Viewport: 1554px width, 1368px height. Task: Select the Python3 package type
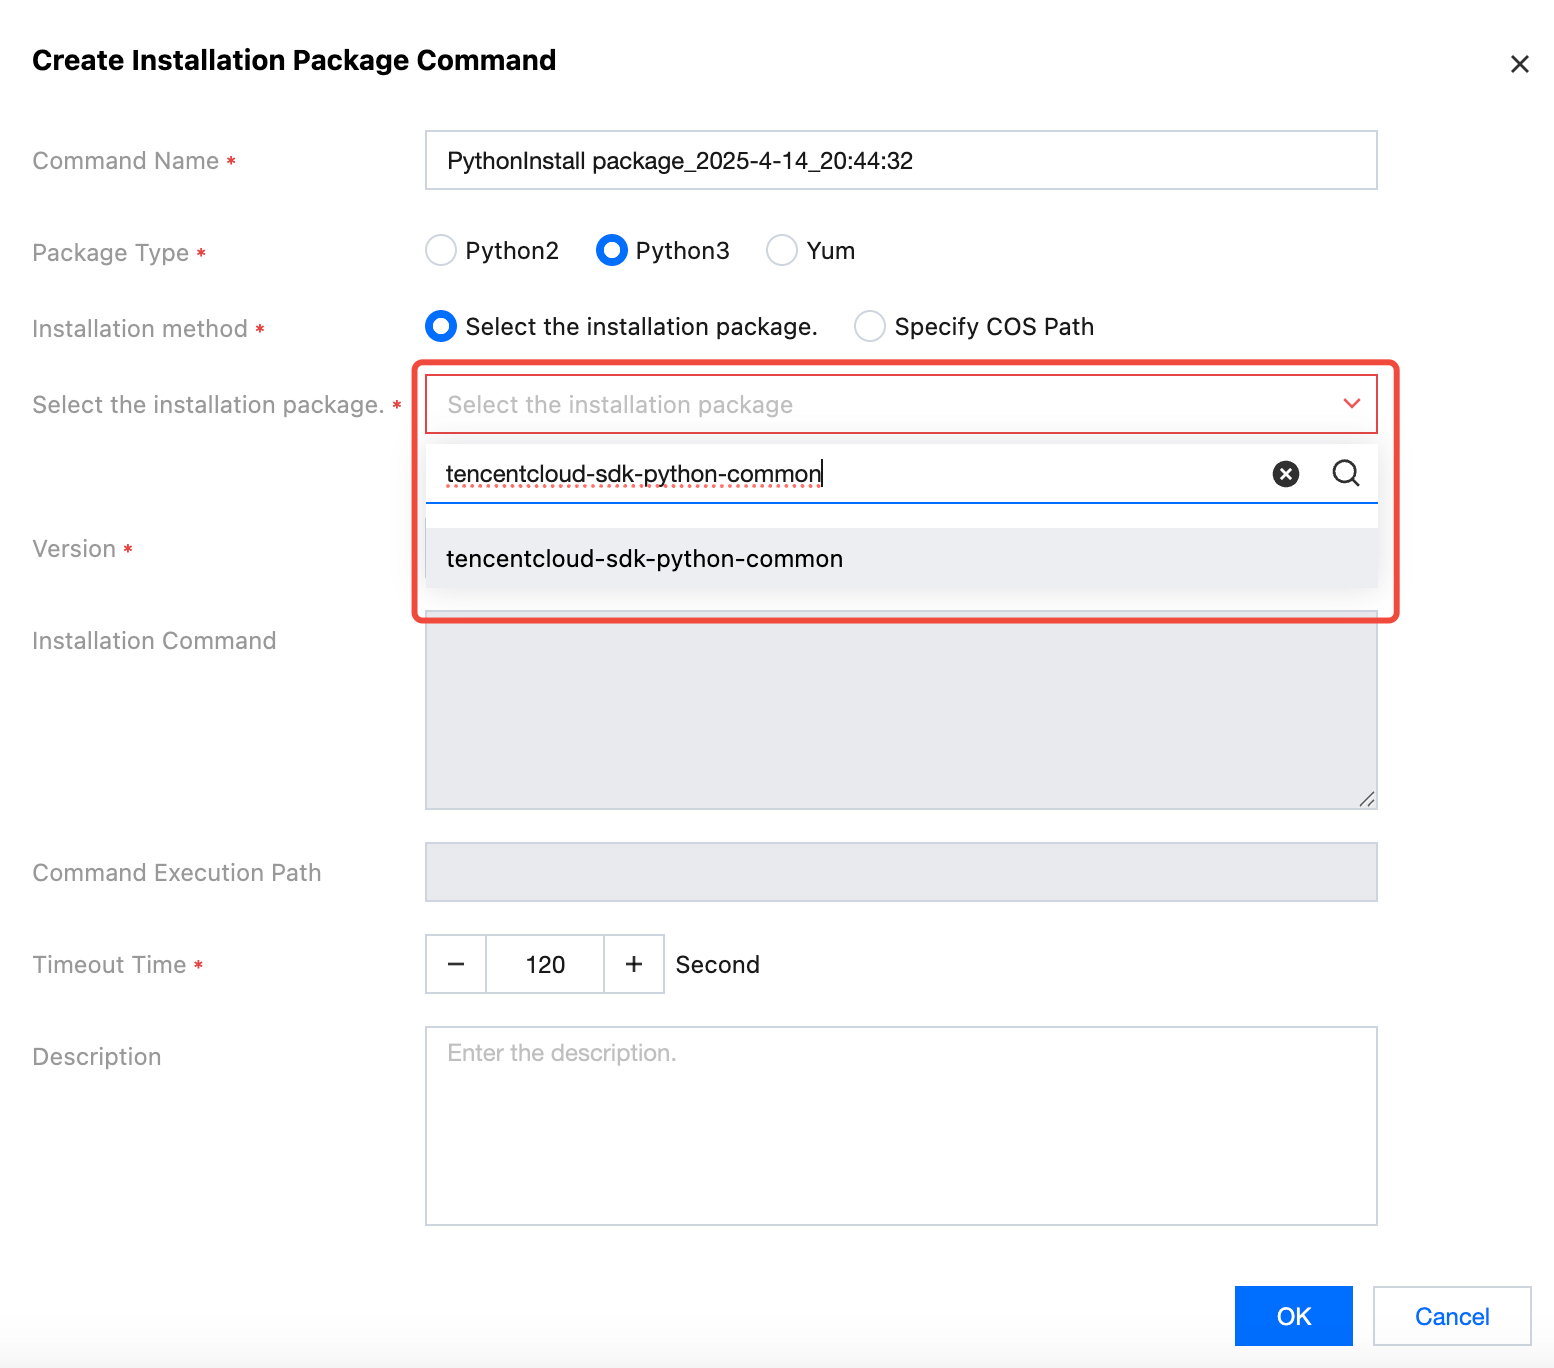(x=611, y=250)
